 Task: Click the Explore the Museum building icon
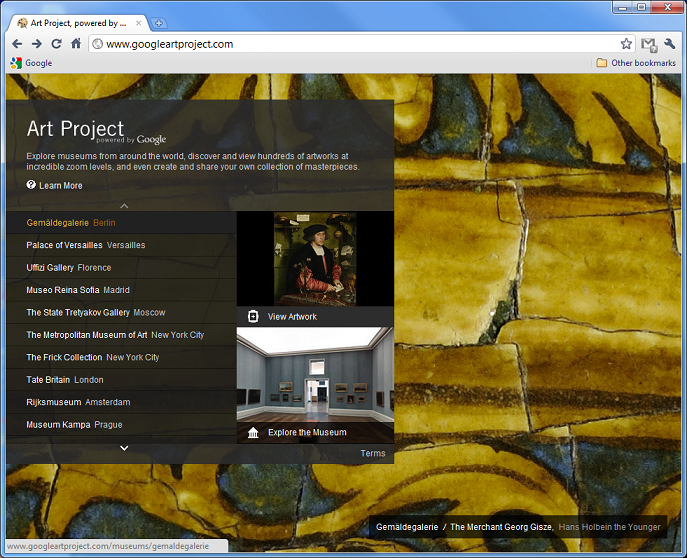(253, 433)
